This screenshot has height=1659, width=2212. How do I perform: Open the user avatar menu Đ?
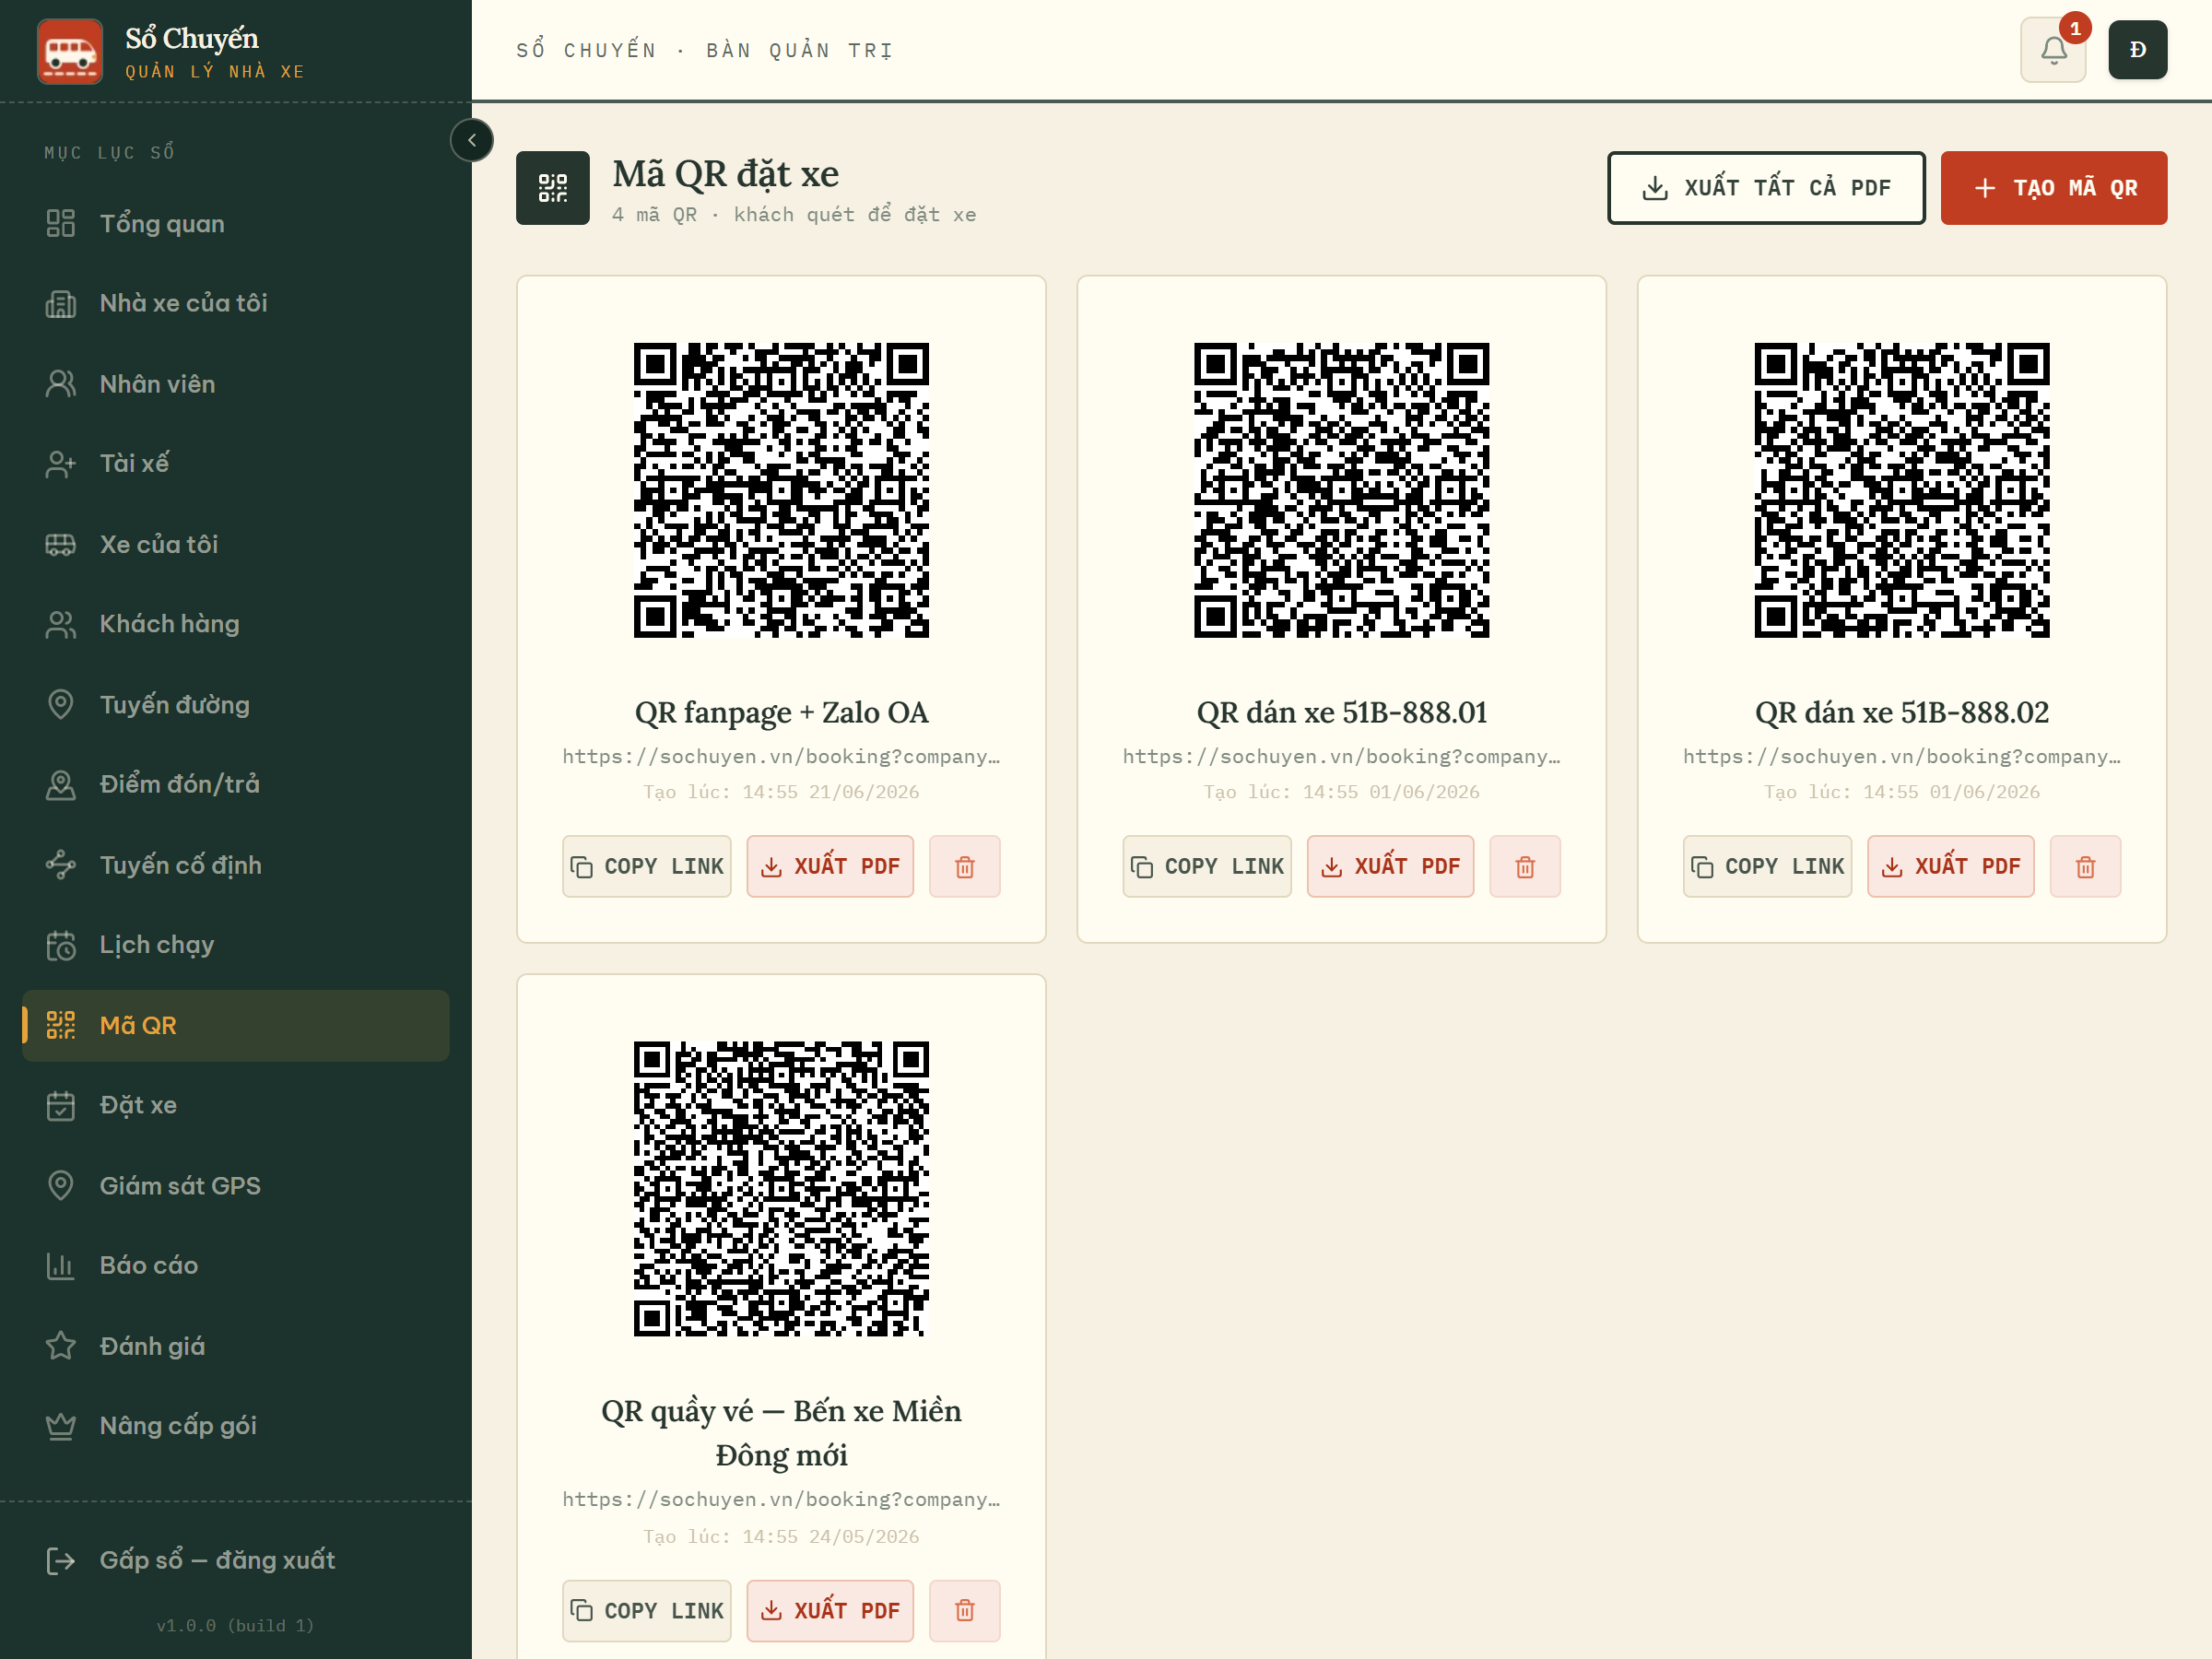[x=2137, y=50]
